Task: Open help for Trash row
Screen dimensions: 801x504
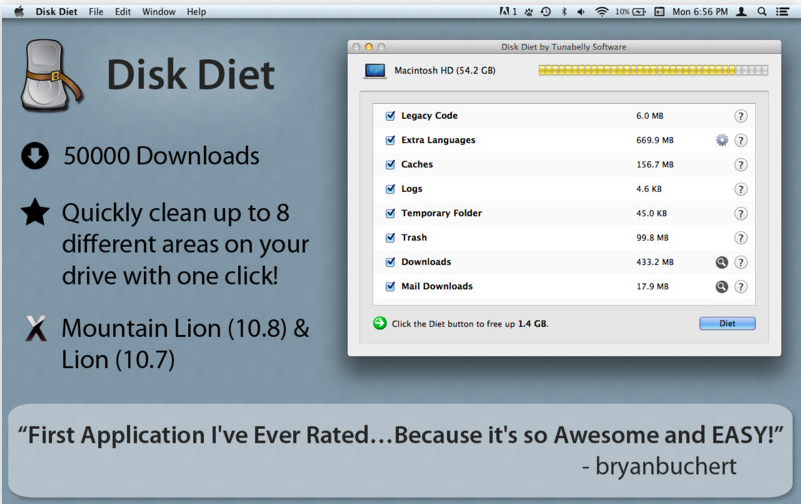Action: click(x=741, y=238)
